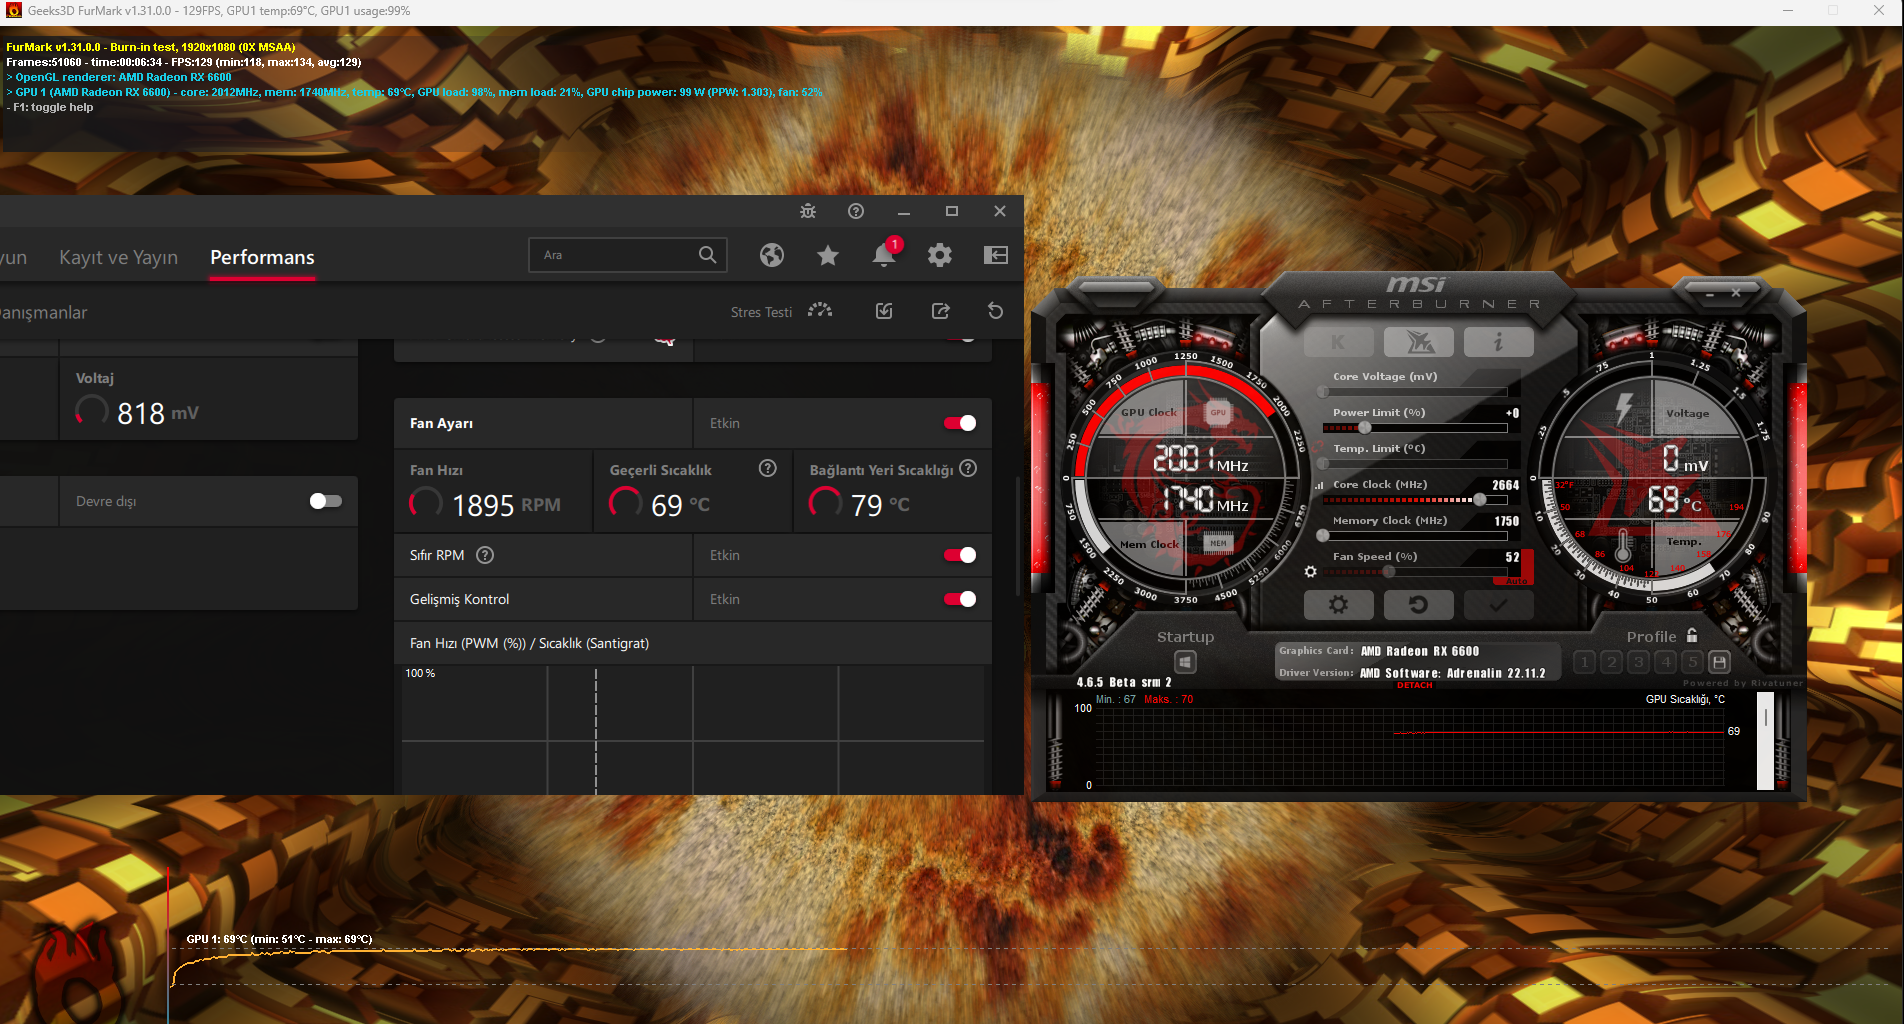Open the info button in MSI Afterburner

click(1498, 343)
